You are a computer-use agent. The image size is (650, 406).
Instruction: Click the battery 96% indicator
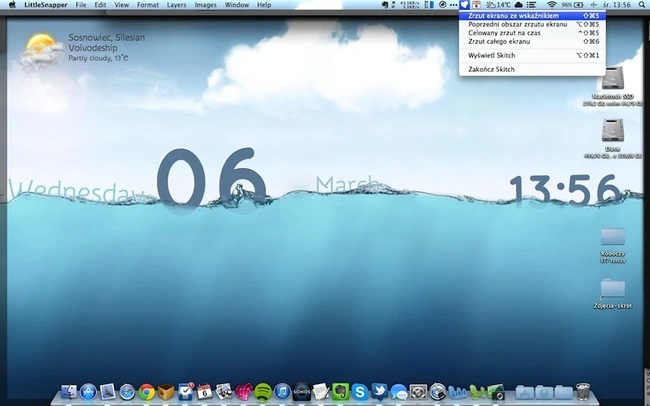(572, 5)
